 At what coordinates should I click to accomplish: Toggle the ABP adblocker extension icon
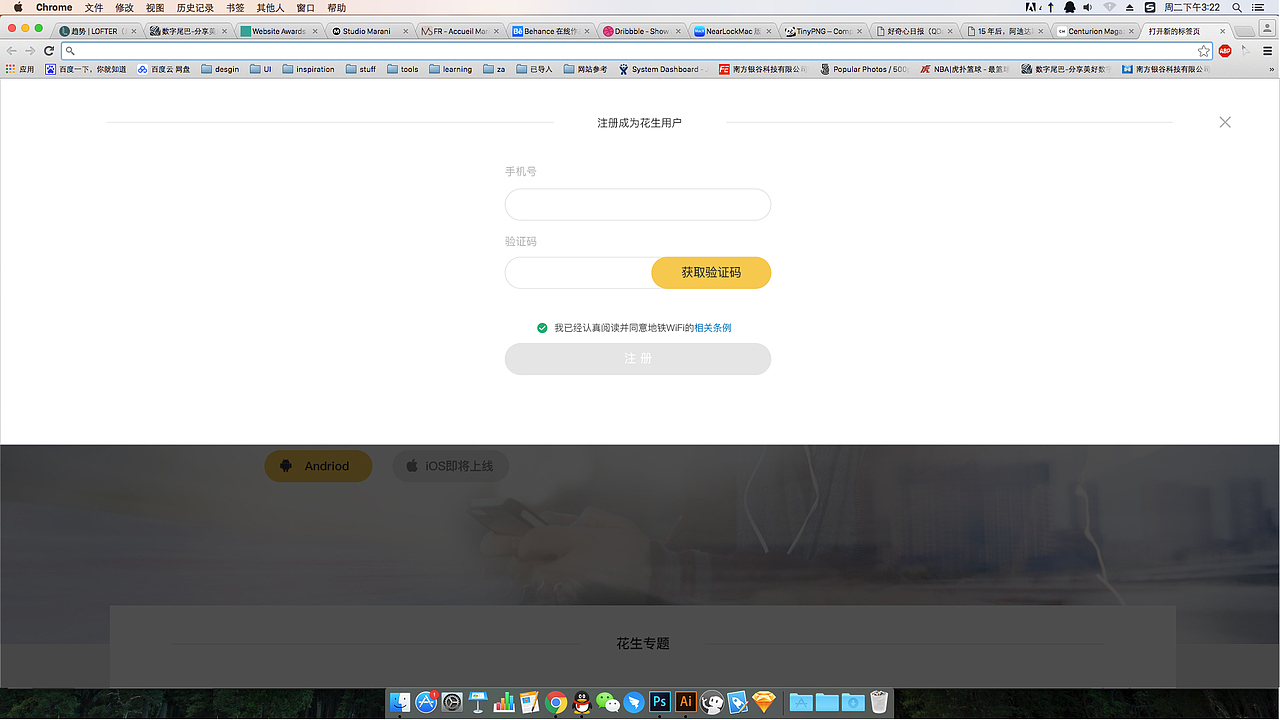coord(1225,50)
